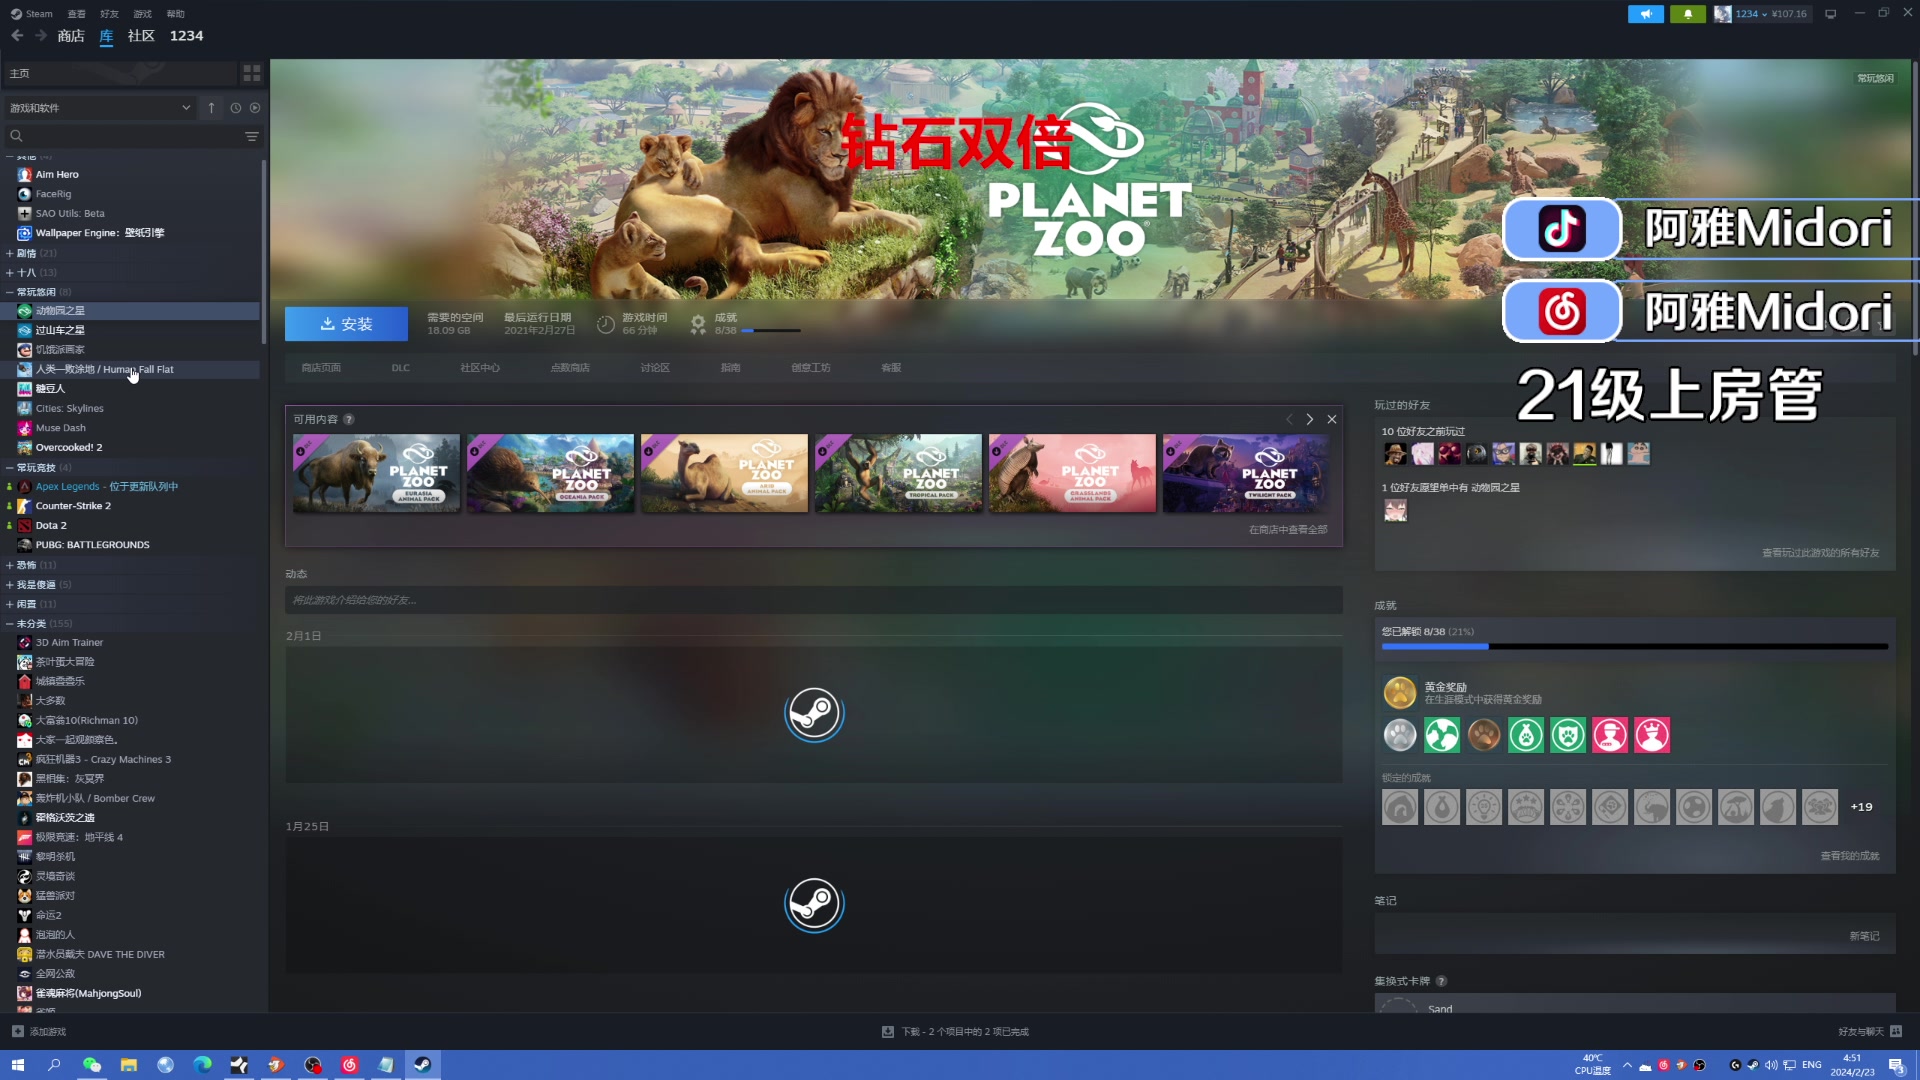Open the Steam taskbar icon

[x=423, y=1065]
